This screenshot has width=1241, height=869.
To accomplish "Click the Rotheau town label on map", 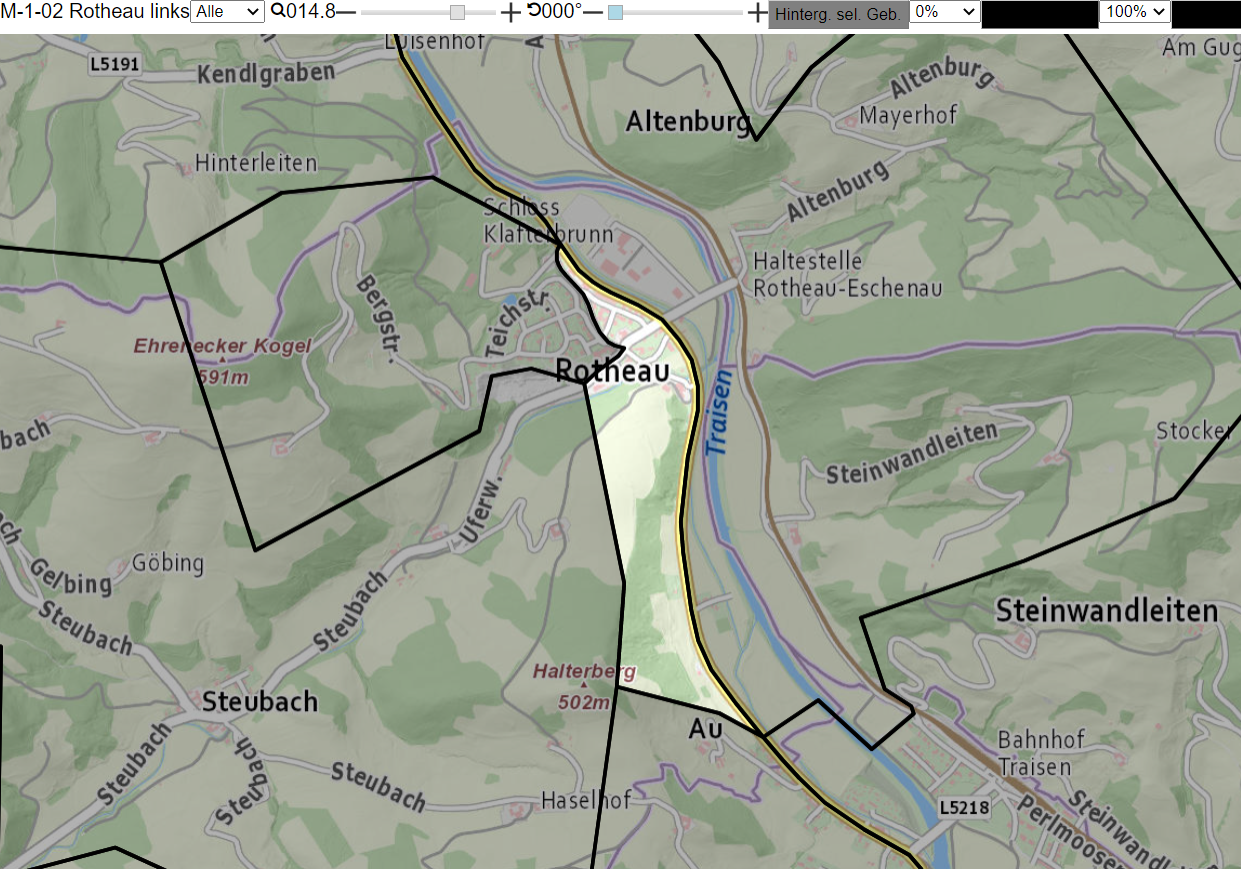I will 612,371.
